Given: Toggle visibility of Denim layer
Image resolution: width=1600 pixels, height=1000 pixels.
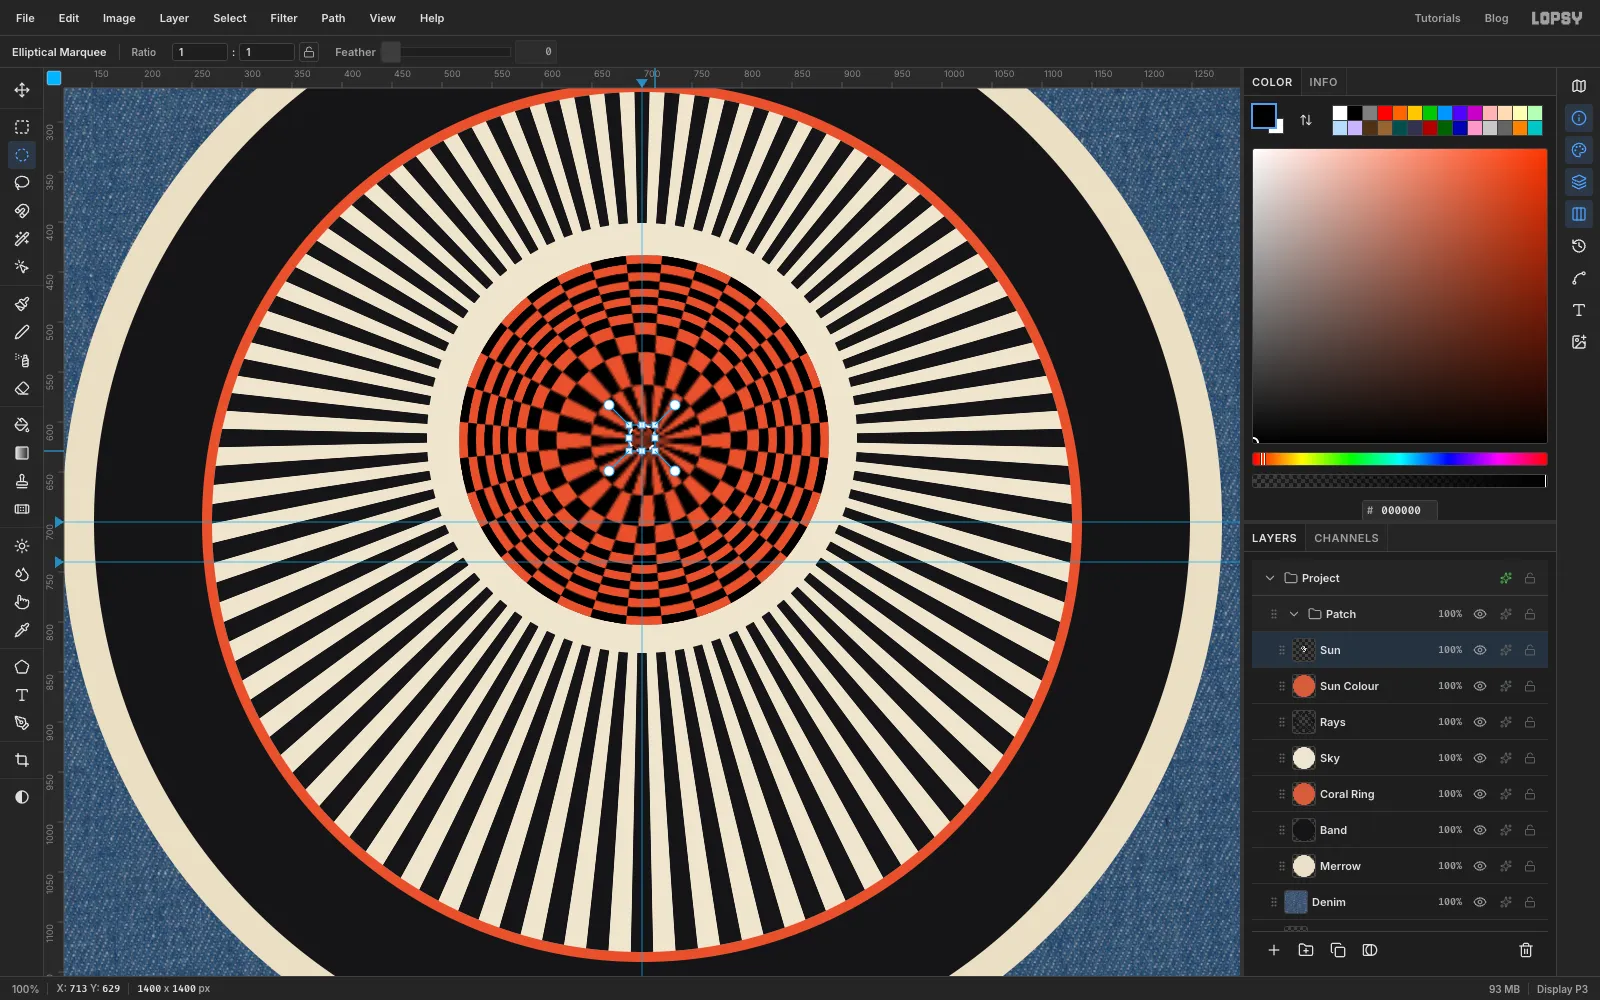Looking at the screenshot, I should (1480, 902).
